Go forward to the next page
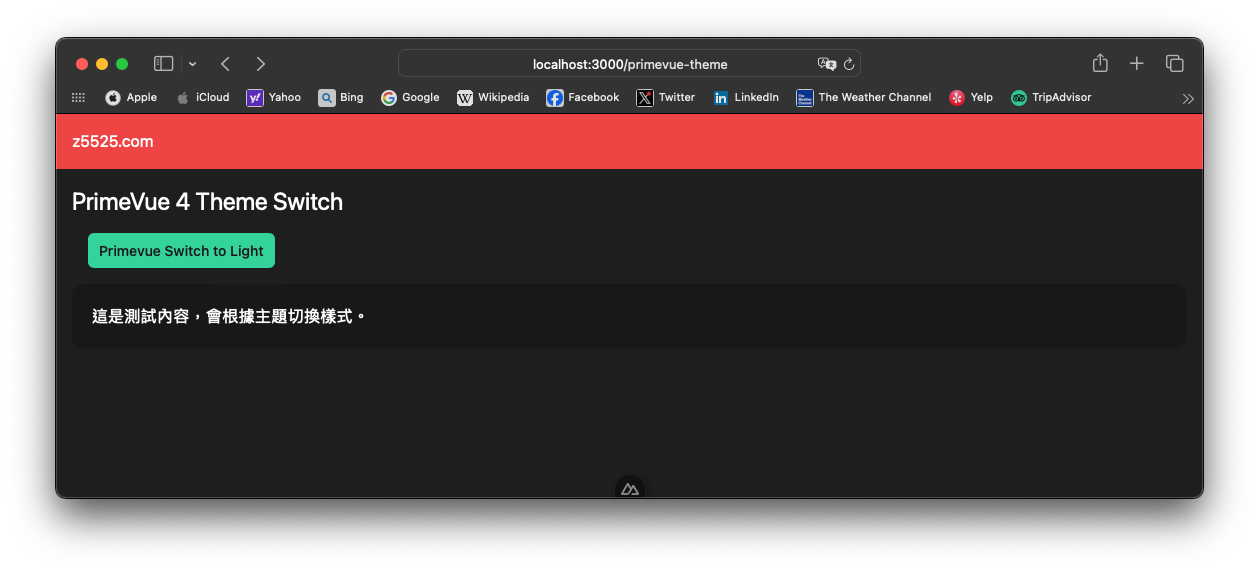 (x=261, y=64)
